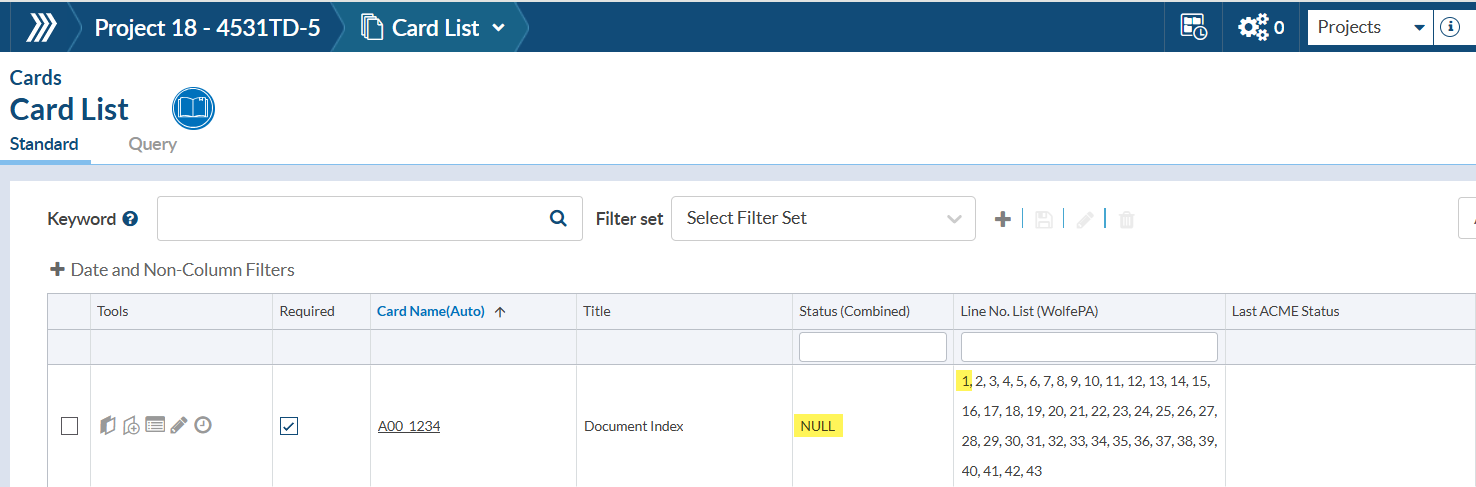The image size is (1476, 487).
Task: Click the add revision icon in Tools
Action: point(131,425)
